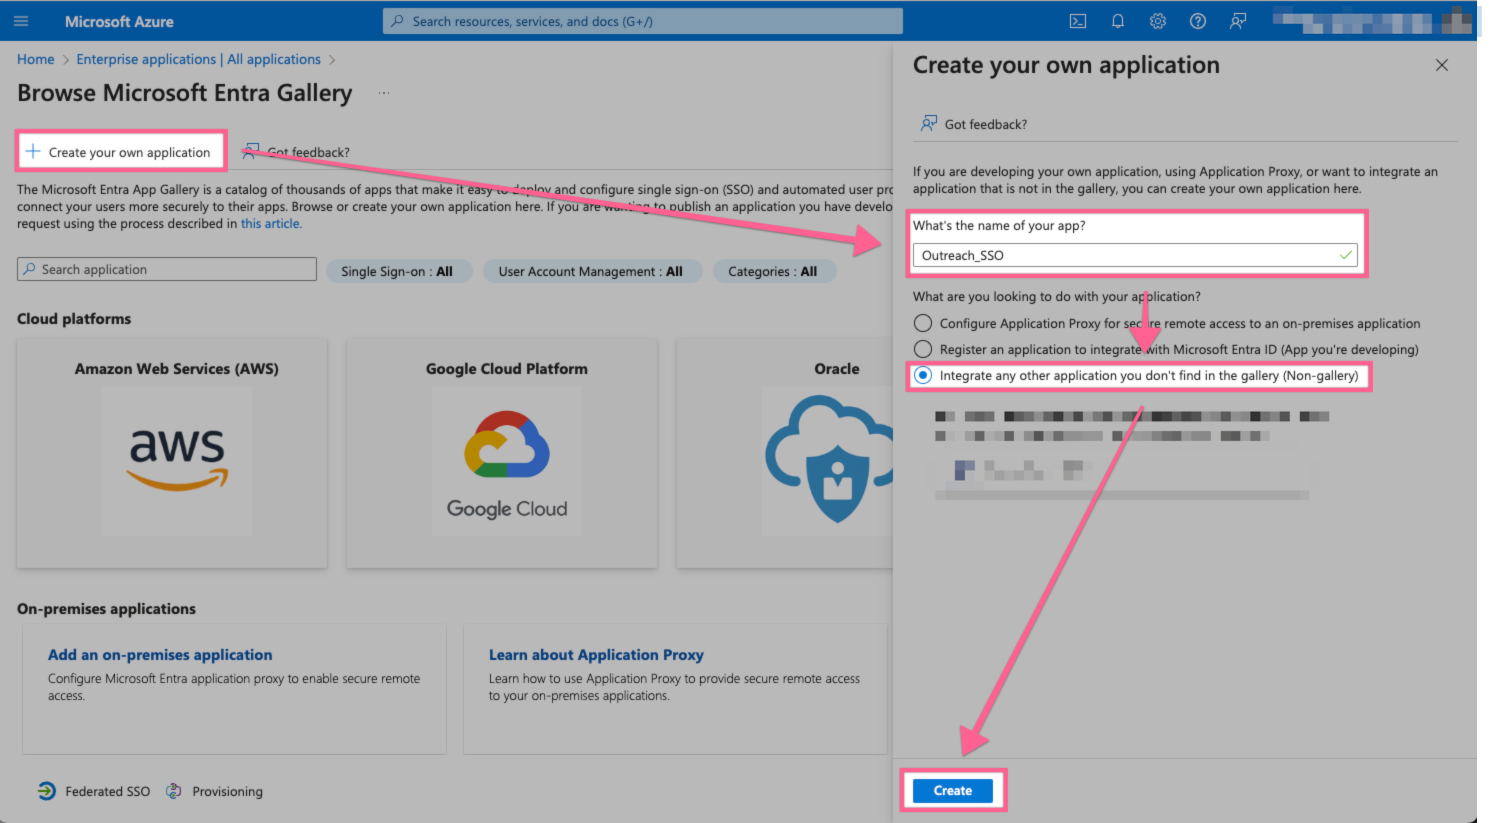Screen dimensions: 1492x823
Task: Select the Google Cloud Platform heading
Action: 507,368
